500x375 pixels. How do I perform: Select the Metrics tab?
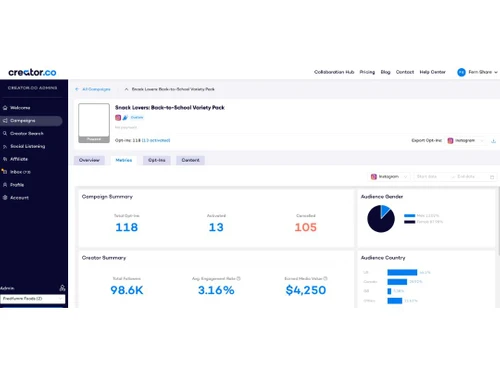124,160
